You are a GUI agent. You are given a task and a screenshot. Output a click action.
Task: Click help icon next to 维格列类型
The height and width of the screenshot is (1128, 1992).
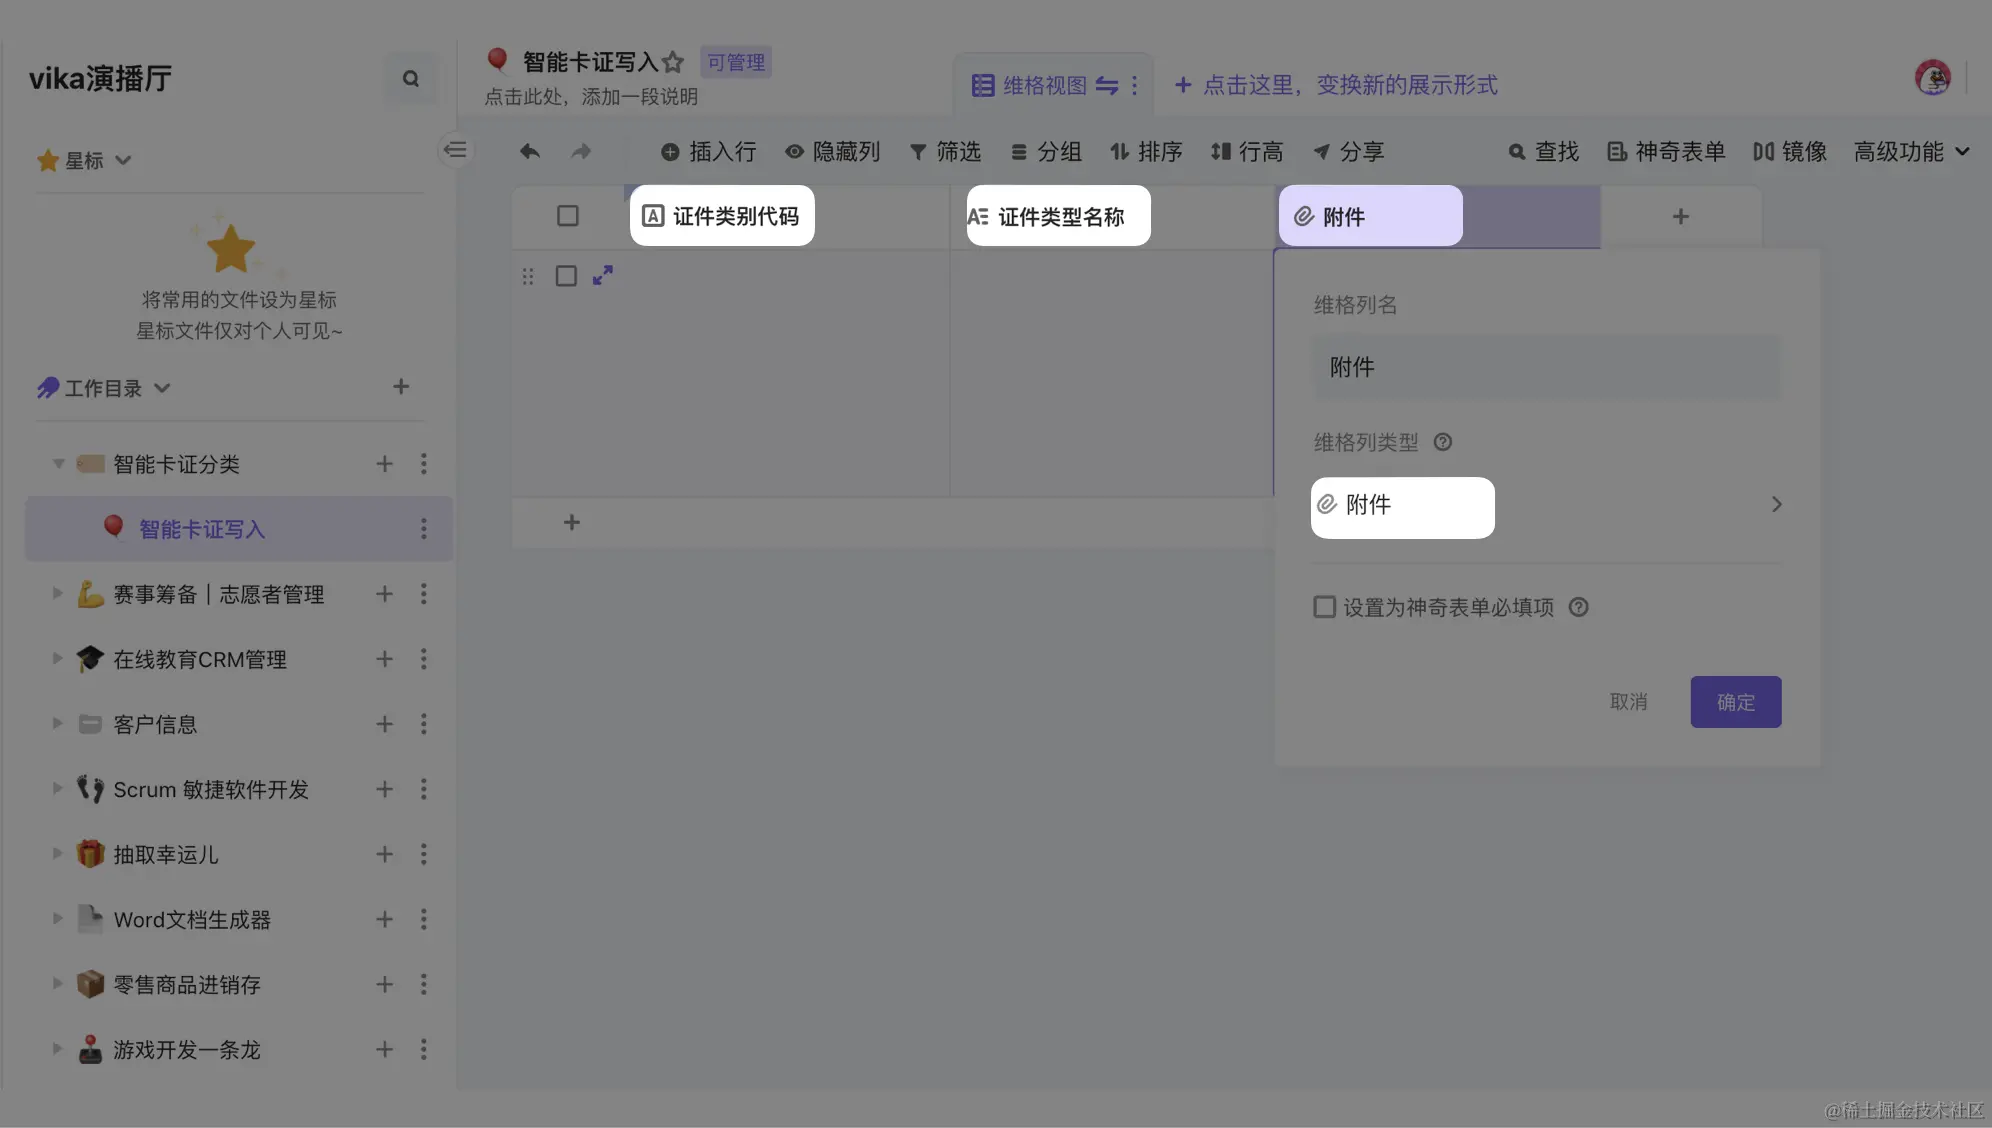(x=1442, y=442)
